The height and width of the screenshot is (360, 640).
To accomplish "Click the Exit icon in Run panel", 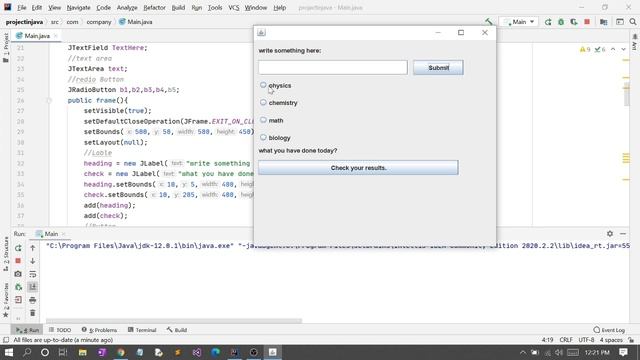I will (18, 300).
